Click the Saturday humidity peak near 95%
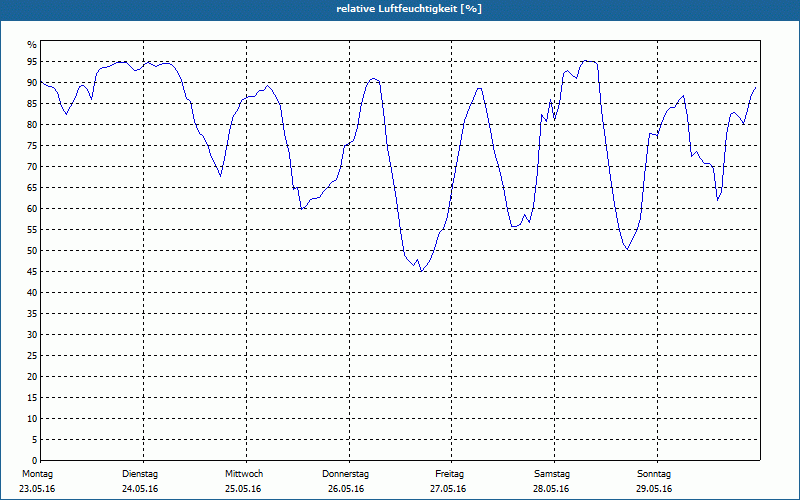The height and width of the screenshot is (500, 800). click(x=587, y=61)
